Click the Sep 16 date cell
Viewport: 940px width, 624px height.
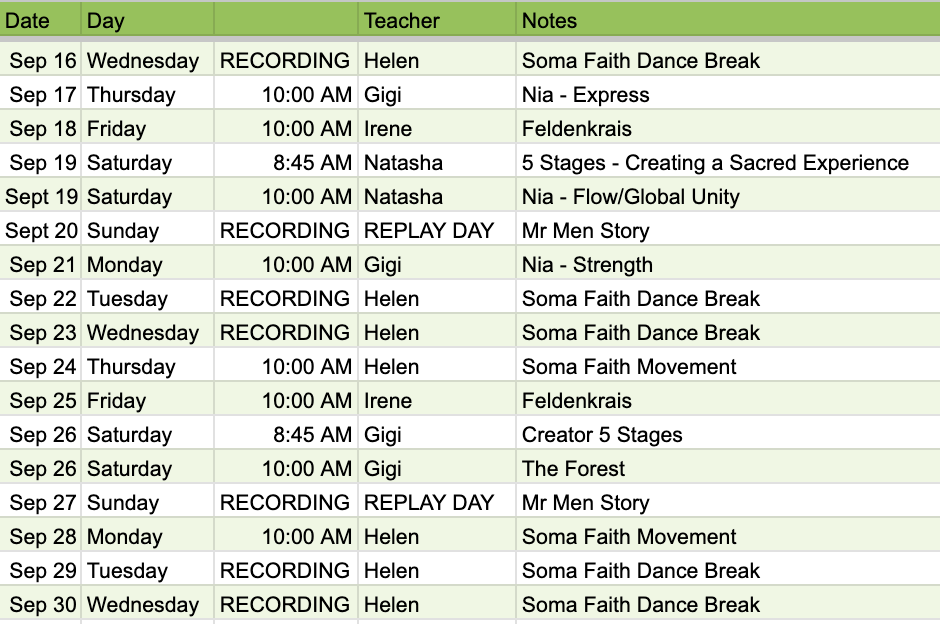click(40, 60)
